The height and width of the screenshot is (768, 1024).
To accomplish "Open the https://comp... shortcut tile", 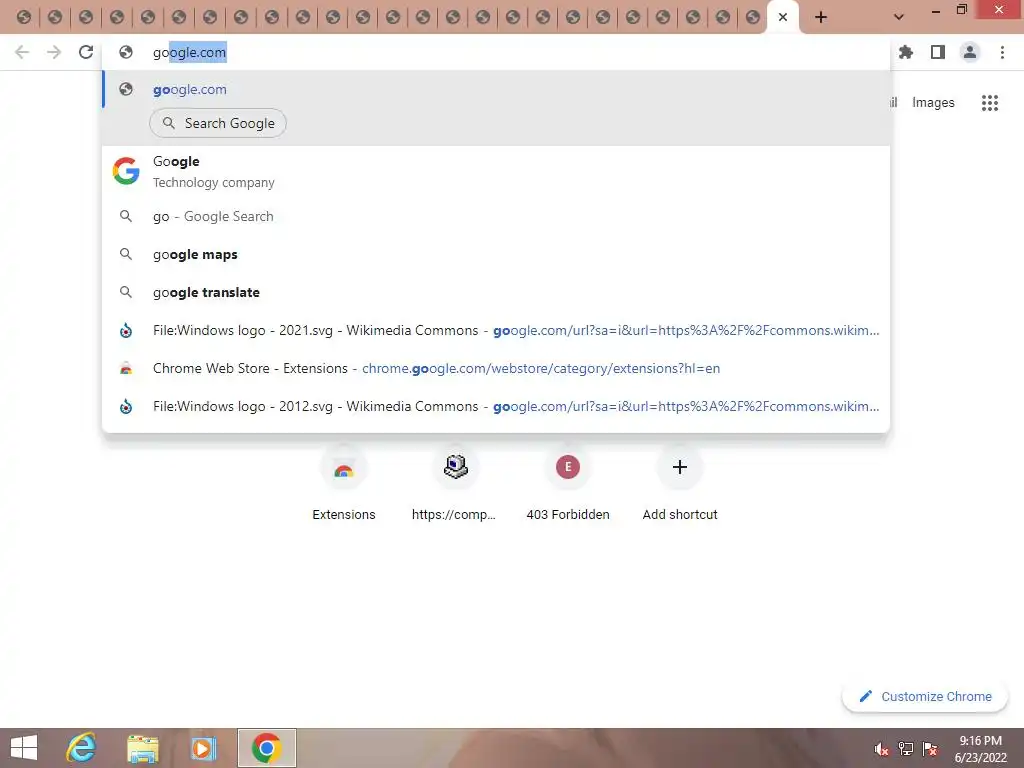I will 455,483.
